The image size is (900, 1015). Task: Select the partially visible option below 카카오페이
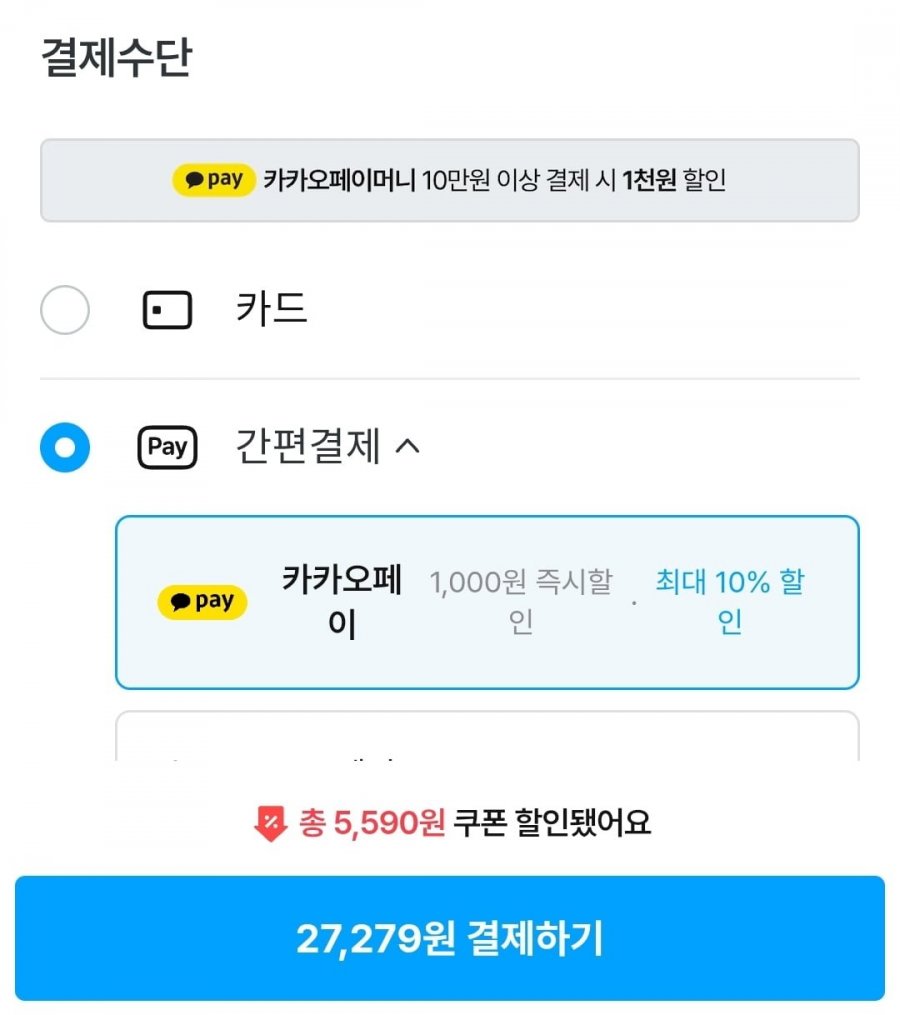point(487,736)
